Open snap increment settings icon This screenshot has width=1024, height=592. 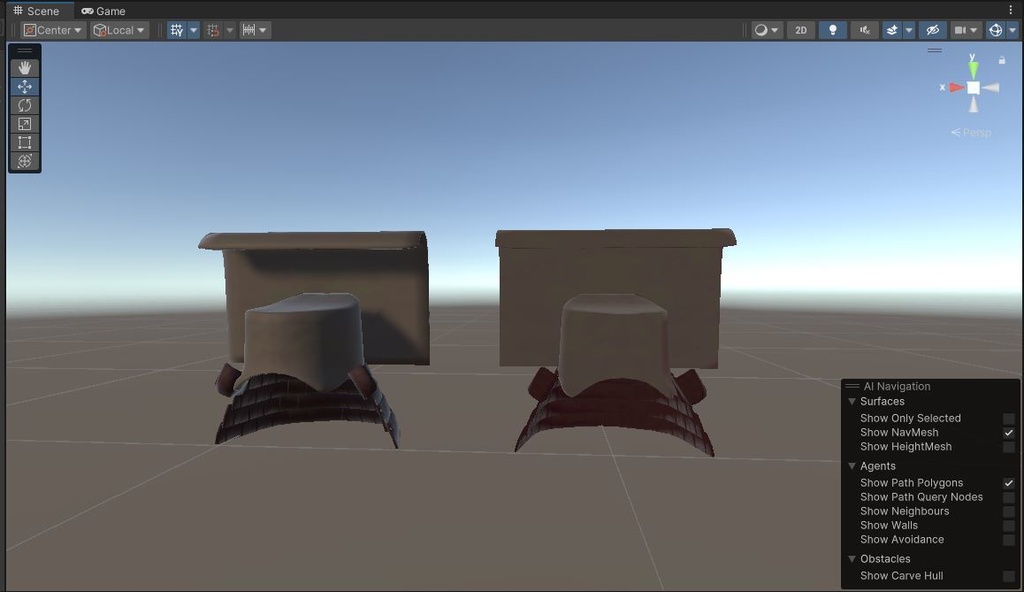tap(249, 30)
